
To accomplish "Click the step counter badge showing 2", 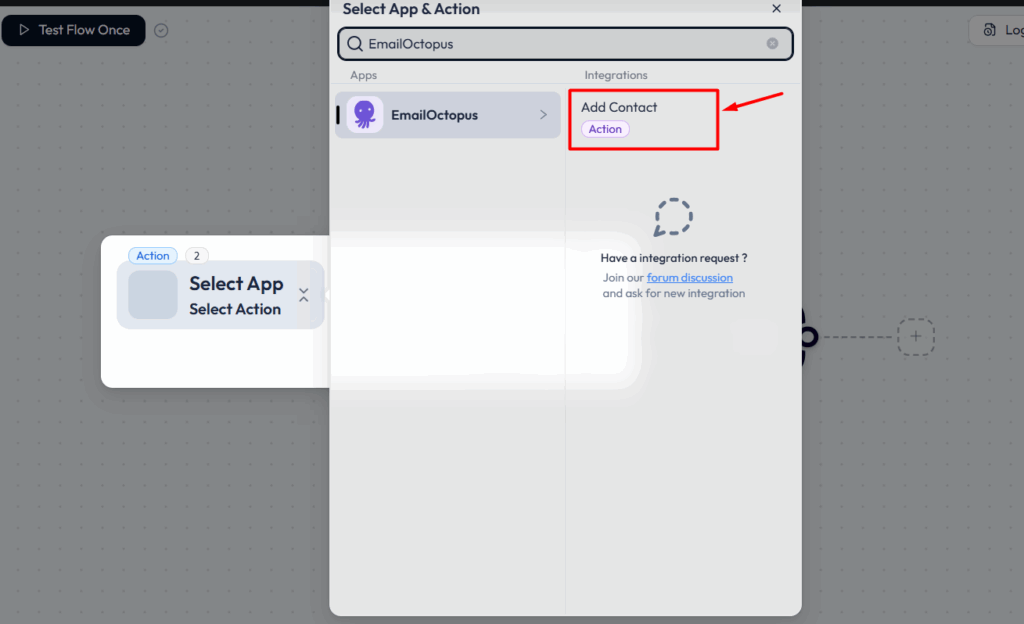I will pyautogui.click(x=196, y=255).
